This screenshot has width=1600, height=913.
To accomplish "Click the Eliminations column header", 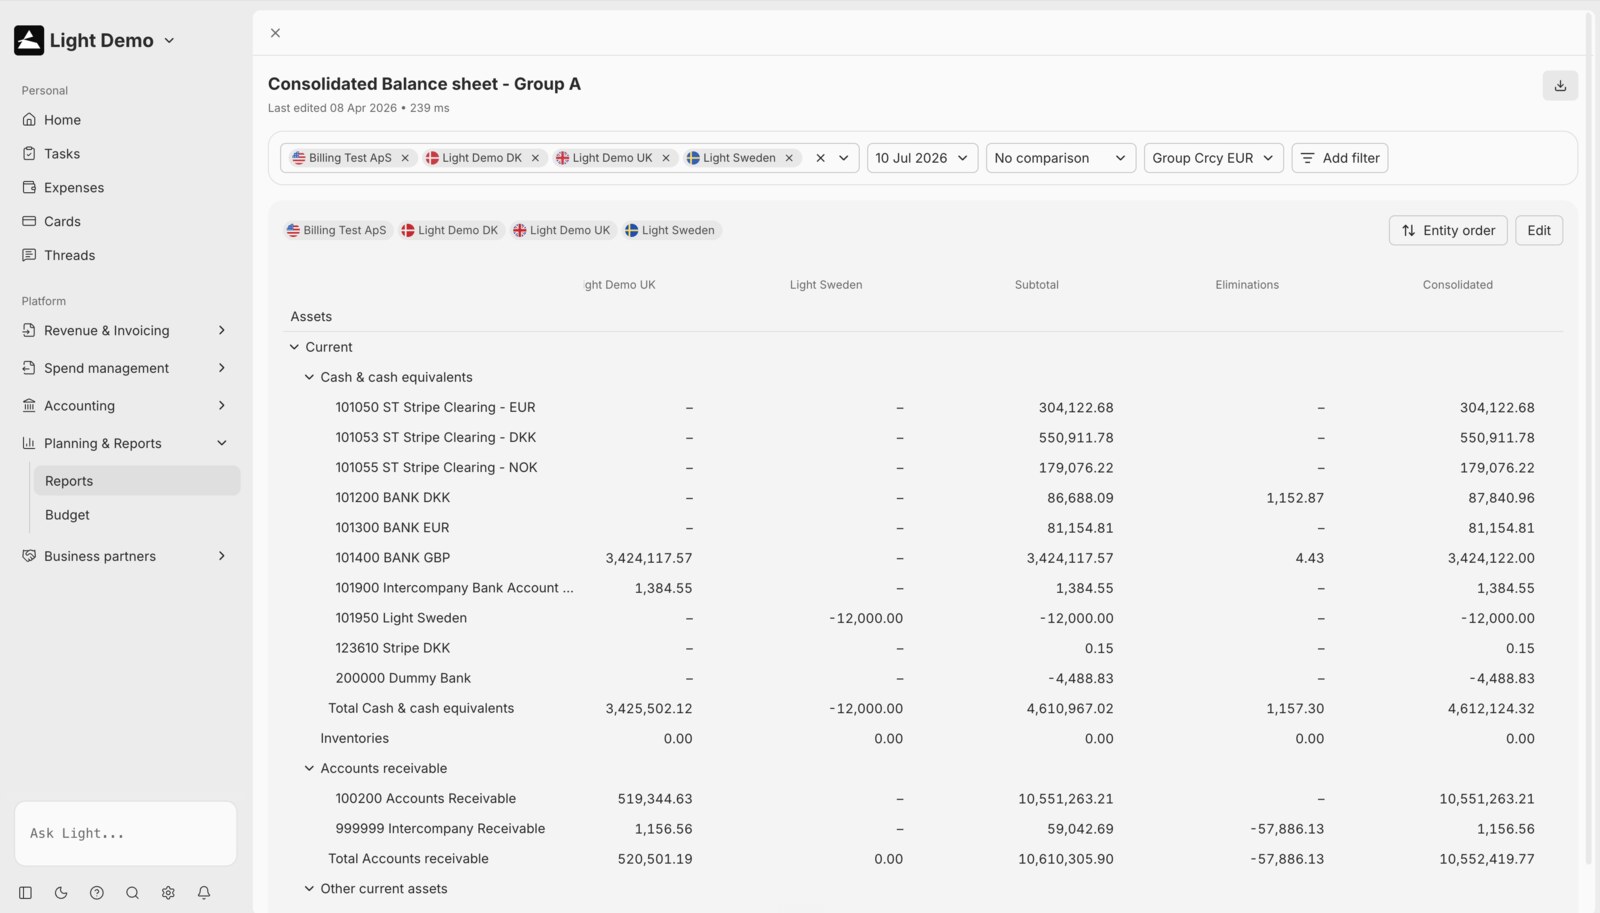I will coord(1247,285).
